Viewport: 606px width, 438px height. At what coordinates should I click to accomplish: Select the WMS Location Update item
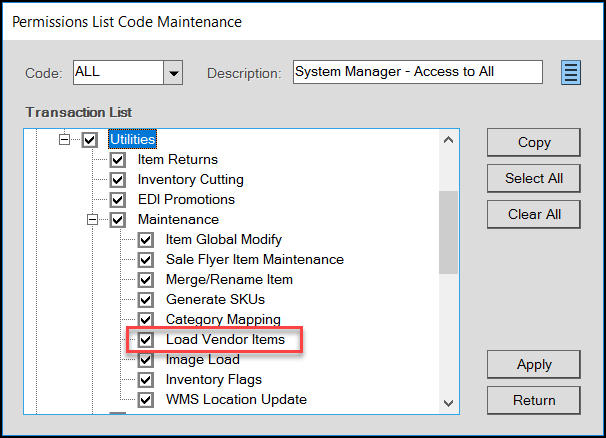coord(236,399)
